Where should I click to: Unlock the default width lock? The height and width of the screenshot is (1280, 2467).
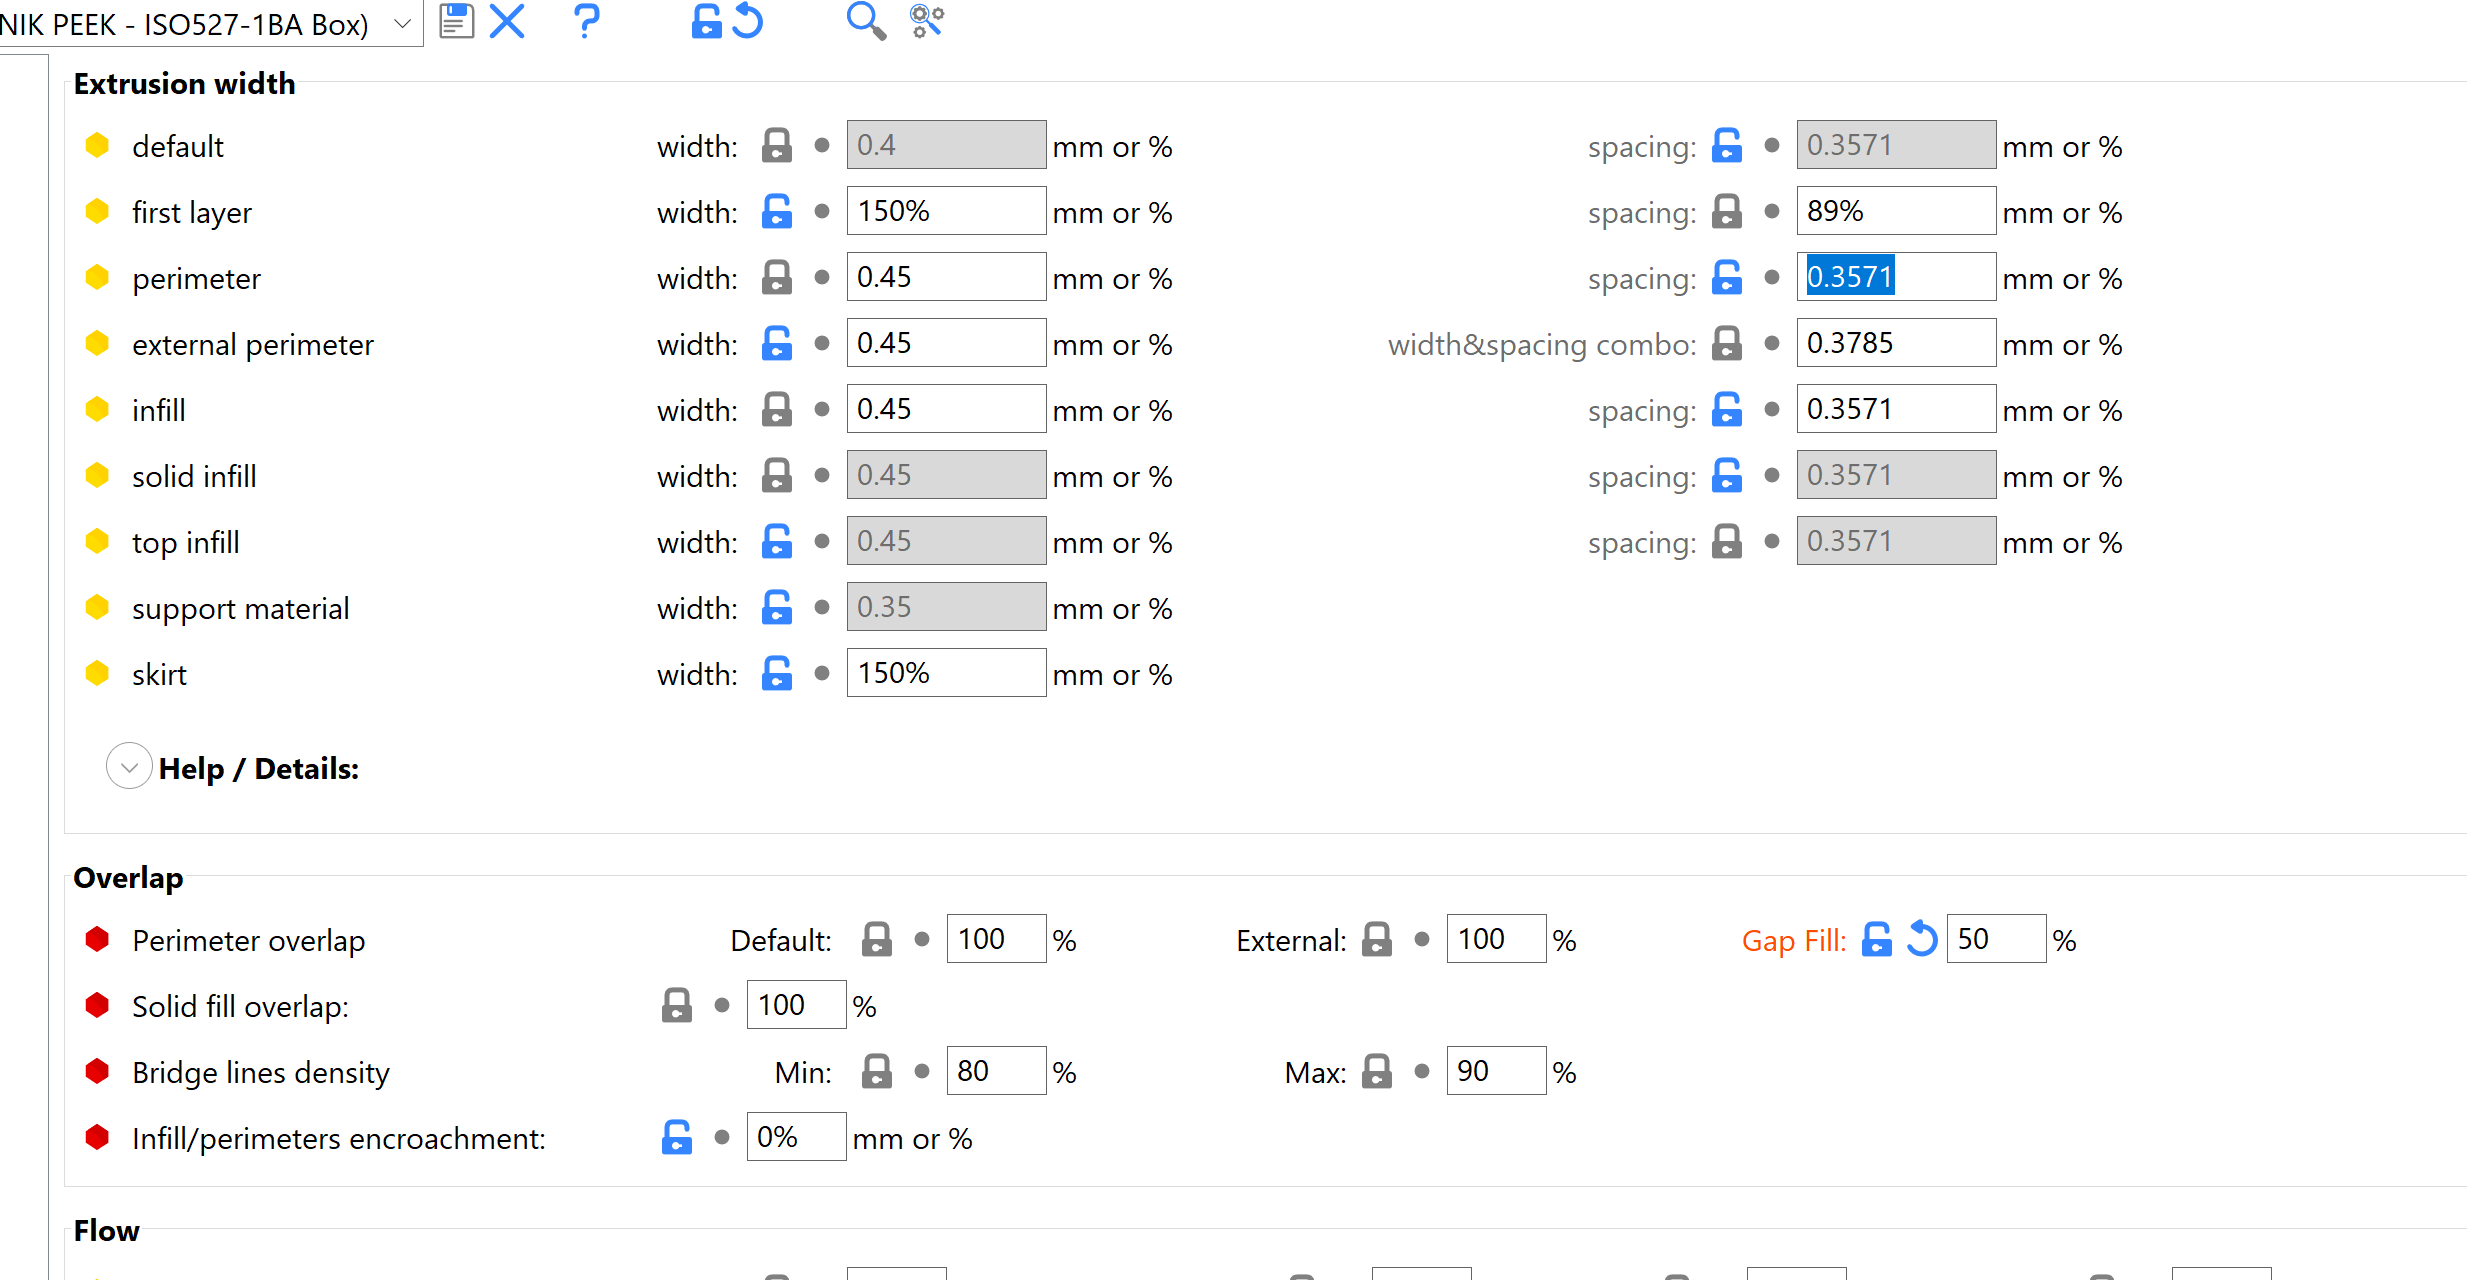777,144
